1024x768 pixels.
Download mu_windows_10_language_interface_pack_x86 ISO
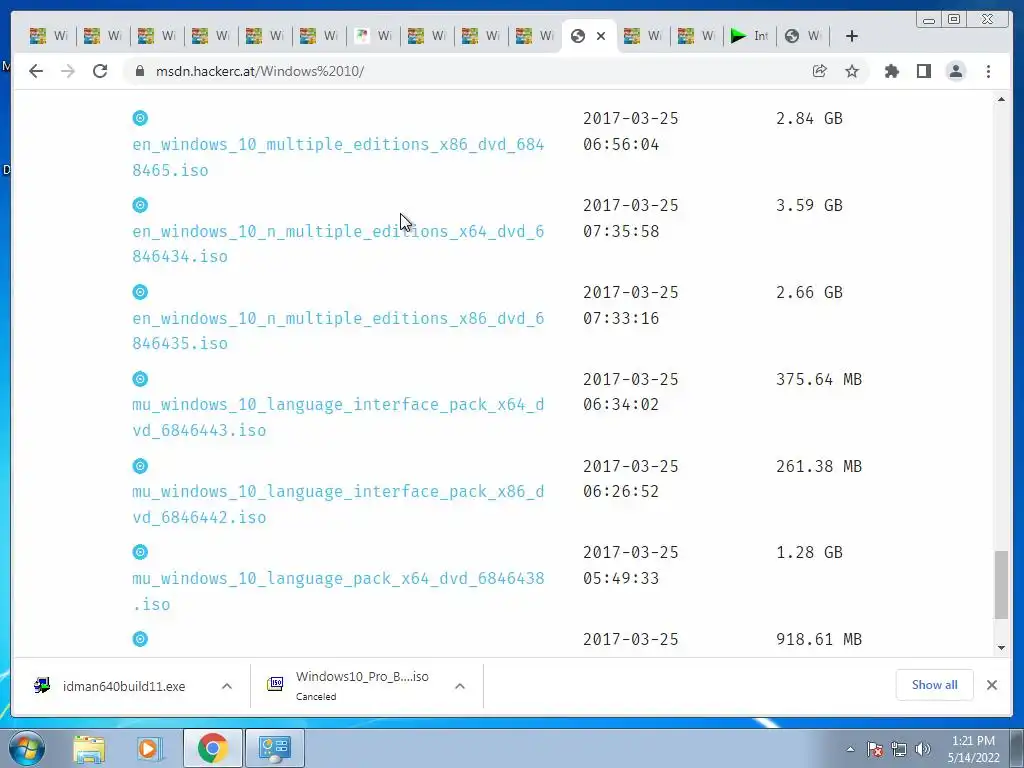(338, 504)
